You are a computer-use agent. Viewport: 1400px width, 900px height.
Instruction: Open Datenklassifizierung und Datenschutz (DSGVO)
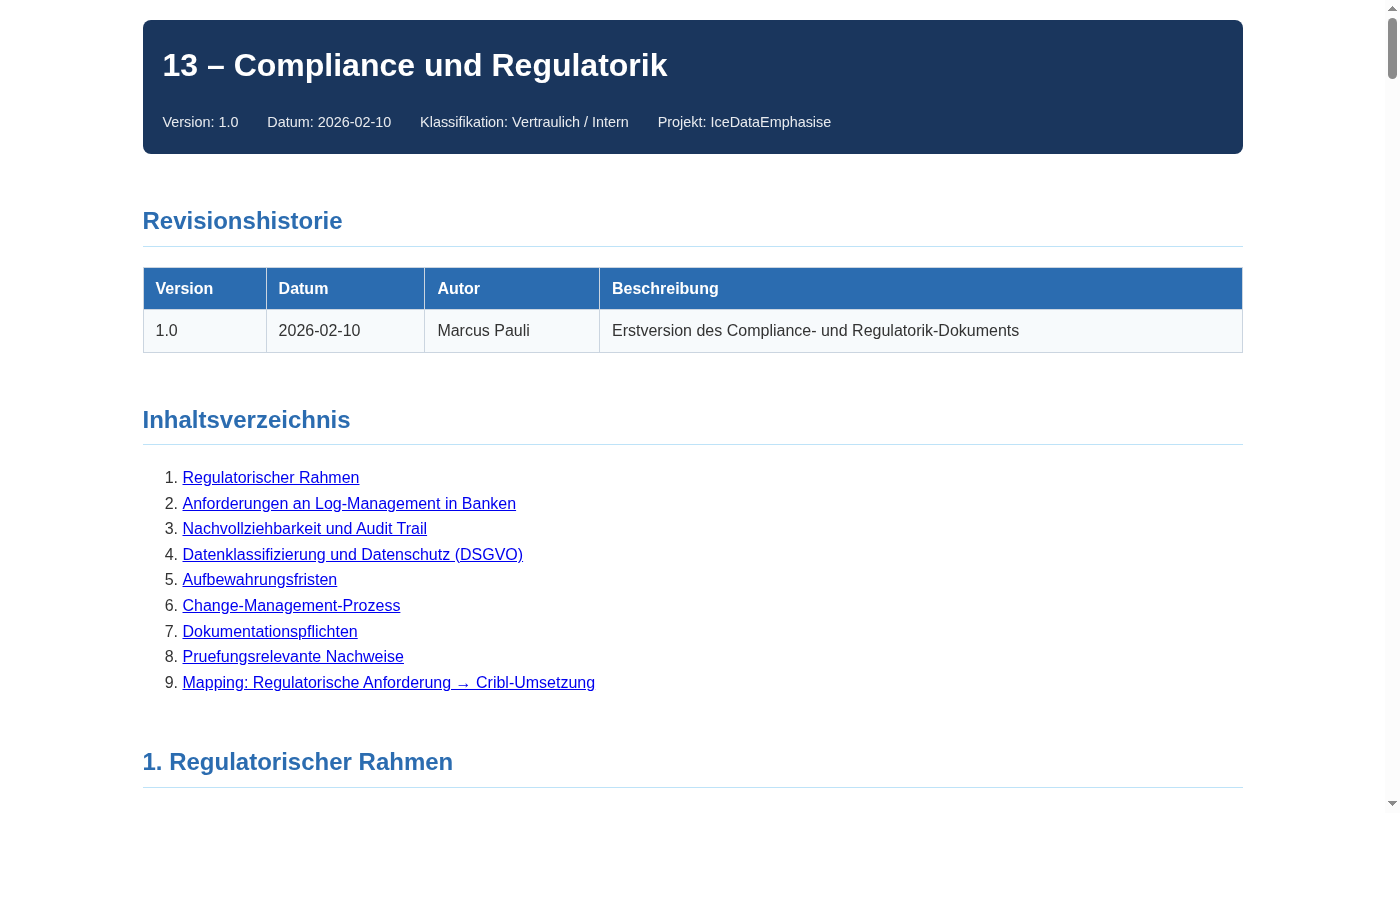[x=352, y=554]
